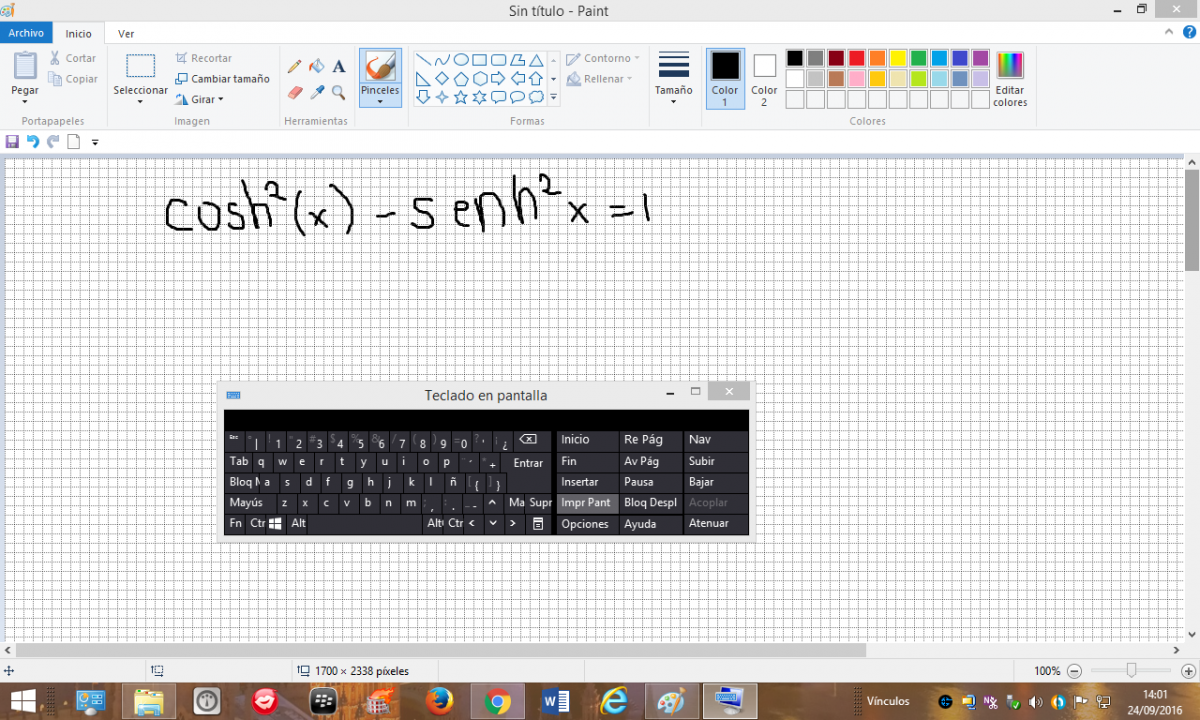Open Google Chrome from the taskbar
1200x720 pixels.
click(497, 702)
